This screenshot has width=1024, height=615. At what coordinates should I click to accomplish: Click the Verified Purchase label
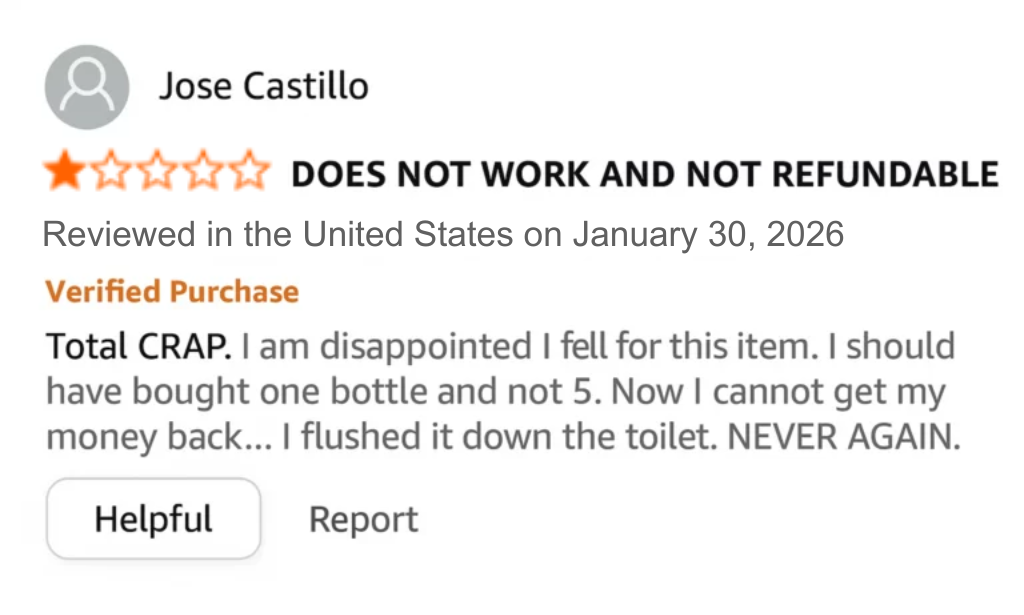(172, 292)
